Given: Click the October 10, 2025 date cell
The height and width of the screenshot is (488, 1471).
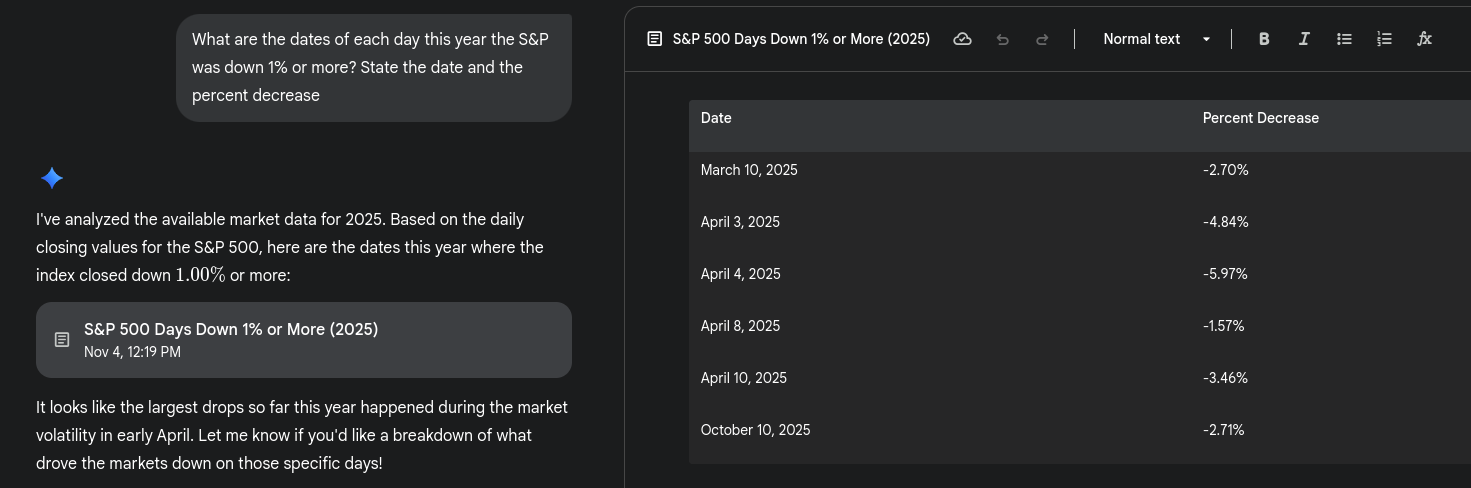Looking at the screenshot, I should coord(755,430).
